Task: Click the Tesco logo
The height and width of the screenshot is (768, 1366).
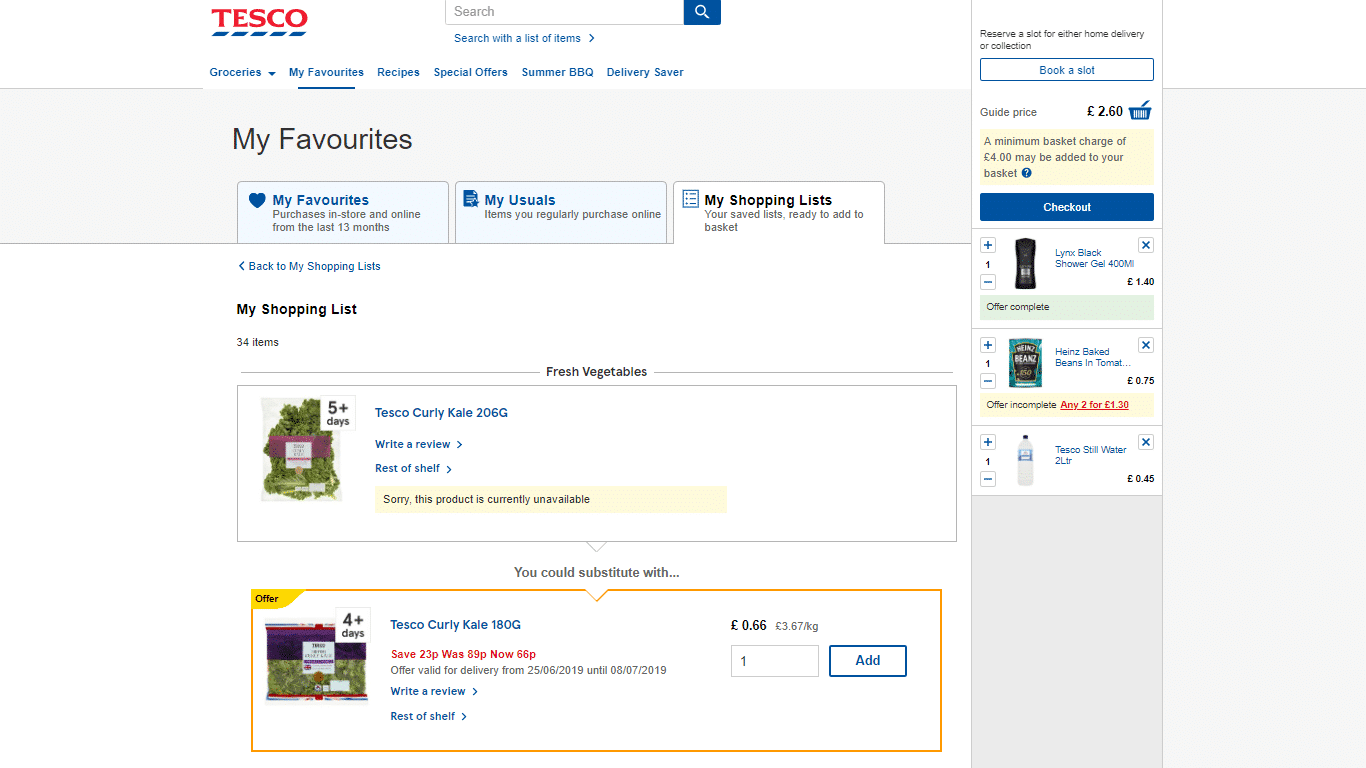Action: (259, 22)
